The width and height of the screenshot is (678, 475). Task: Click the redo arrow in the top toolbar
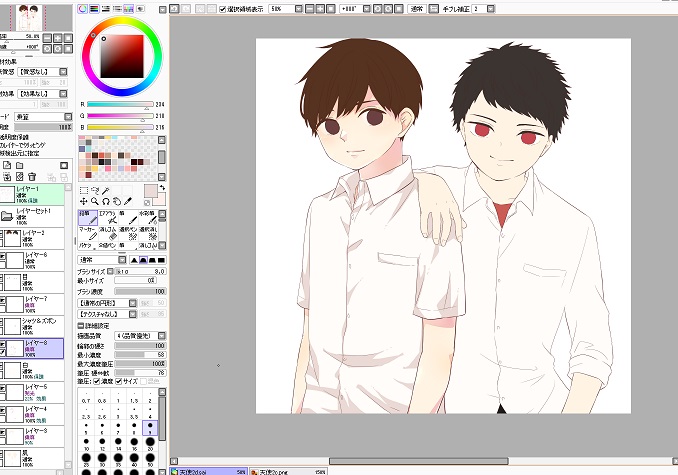186,9
